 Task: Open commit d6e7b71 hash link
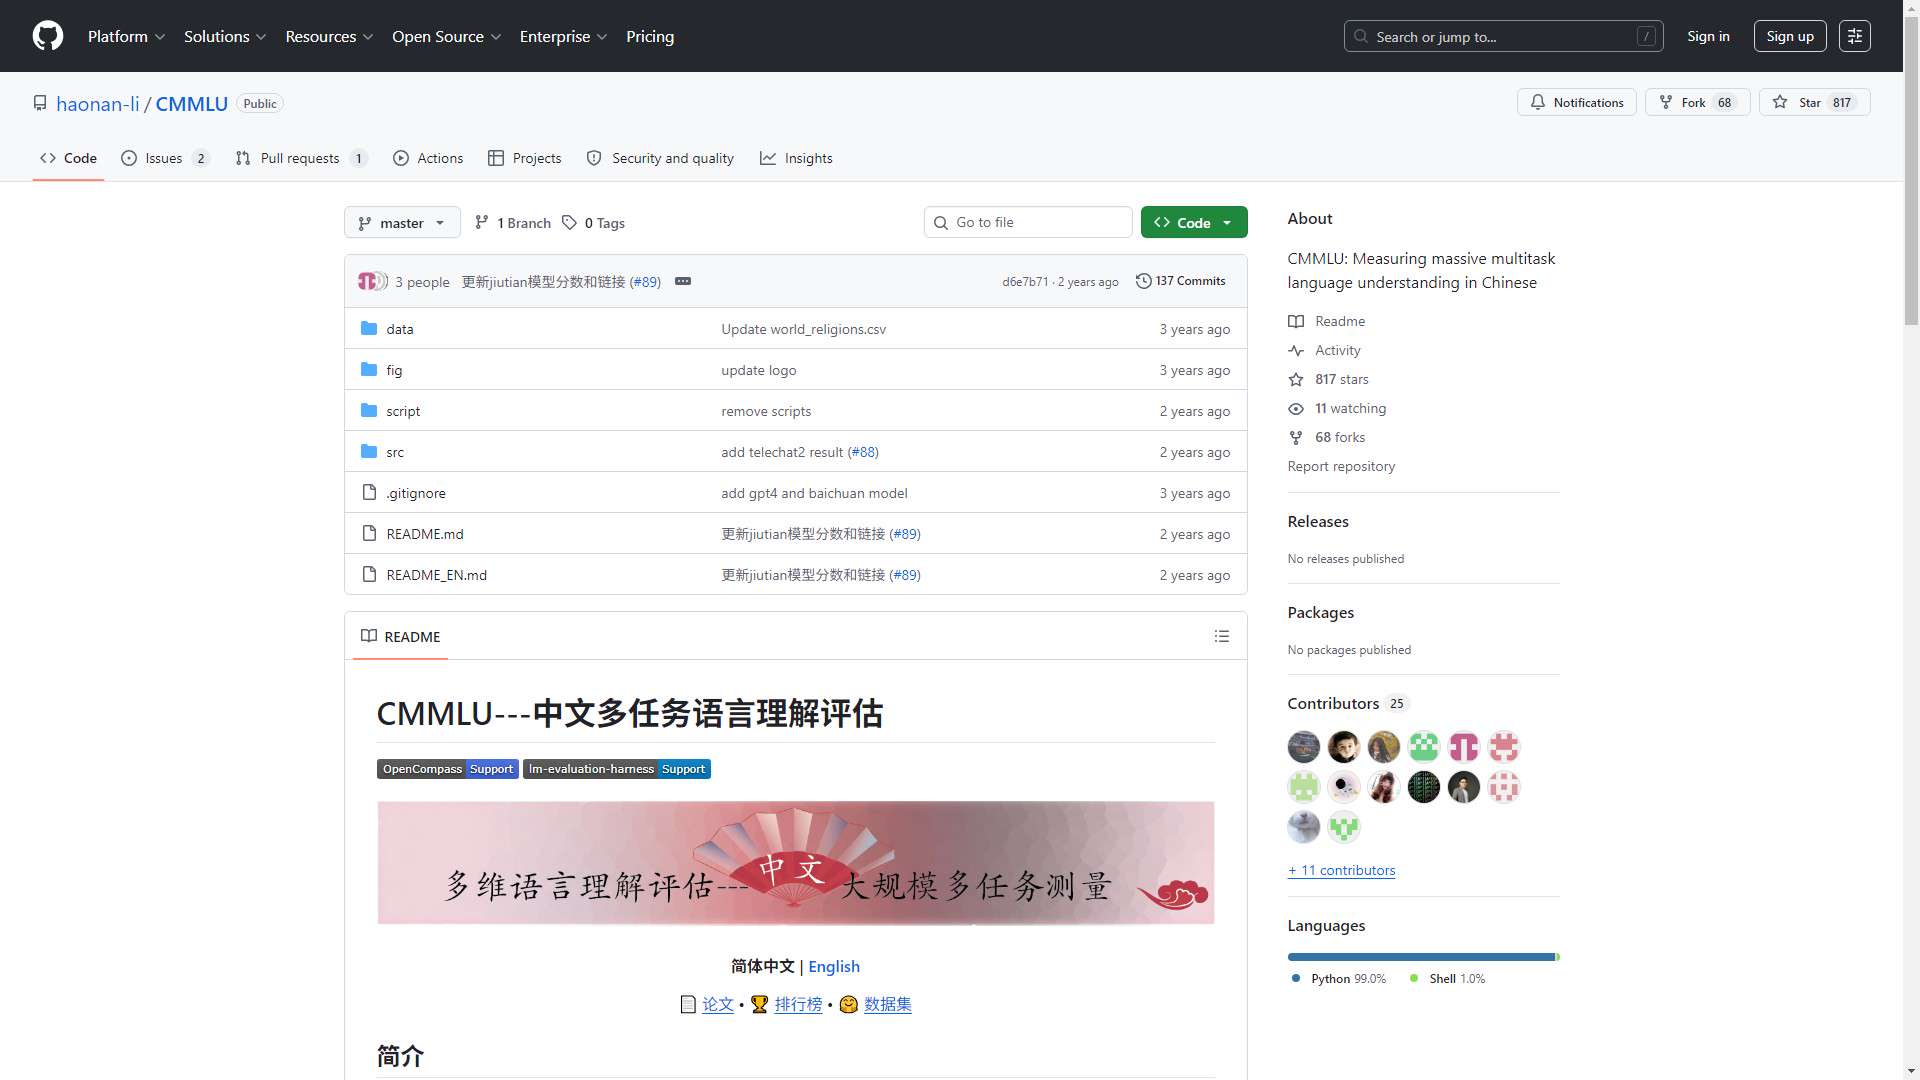pyautogui.click(x=1025, y=282)
